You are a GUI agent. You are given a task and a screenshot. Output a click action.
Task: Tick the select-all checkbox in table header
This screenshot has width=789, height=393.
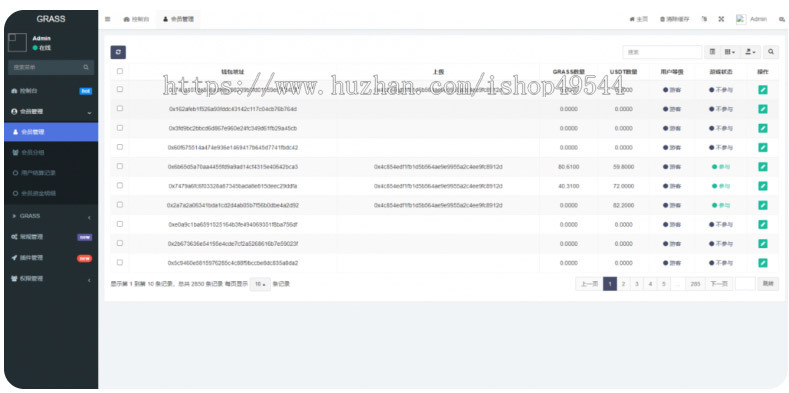(x=120, y=71)
